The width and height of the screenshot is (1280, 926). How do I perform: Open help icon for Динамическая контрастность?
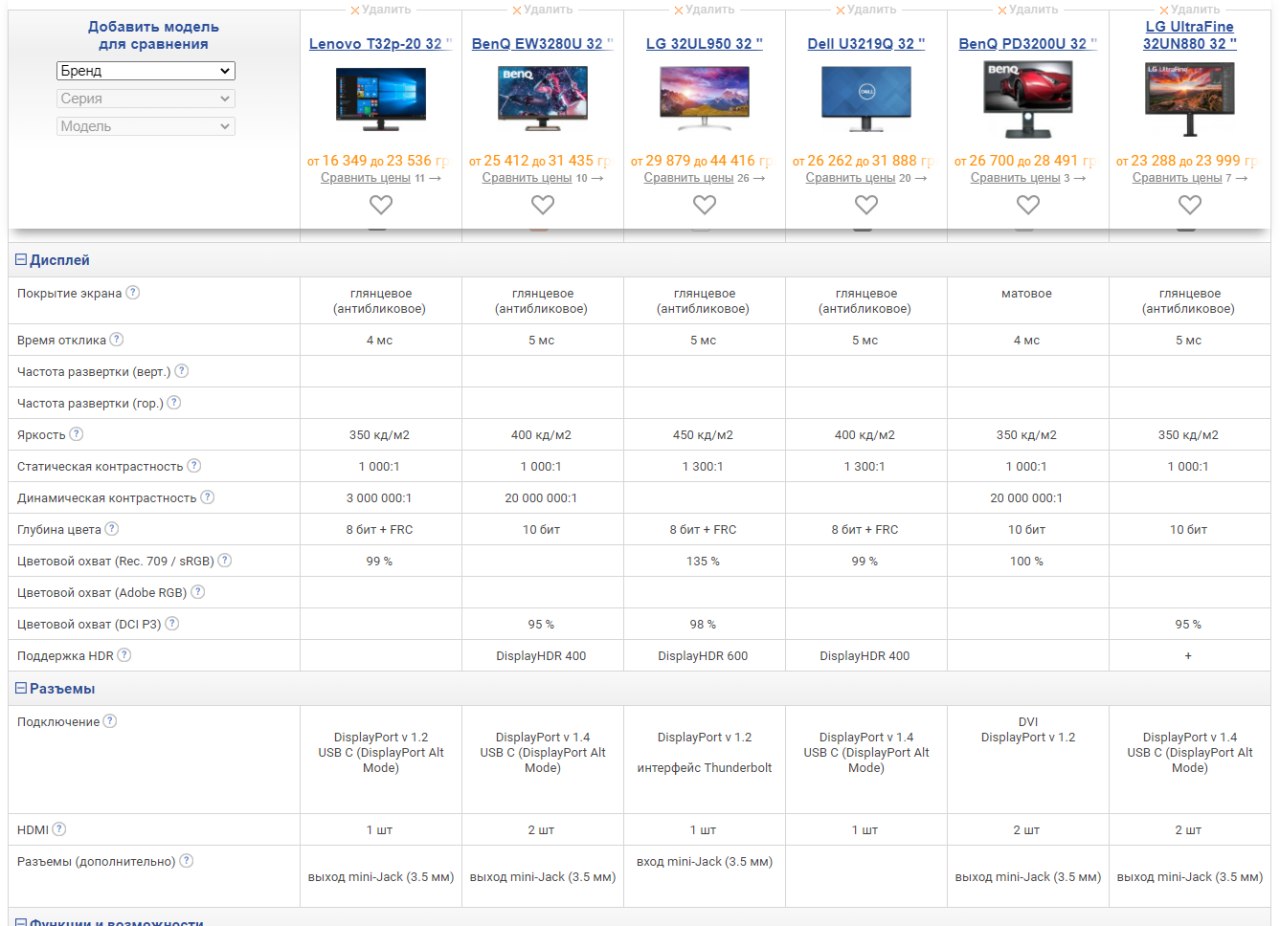(208, 497)
